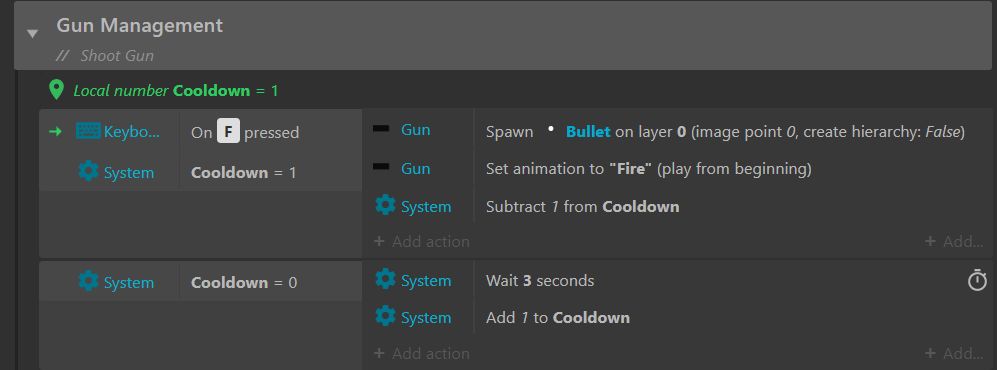Click the green local variable pin icon
This screenshot has height=370, width=997.
(57, 90)
